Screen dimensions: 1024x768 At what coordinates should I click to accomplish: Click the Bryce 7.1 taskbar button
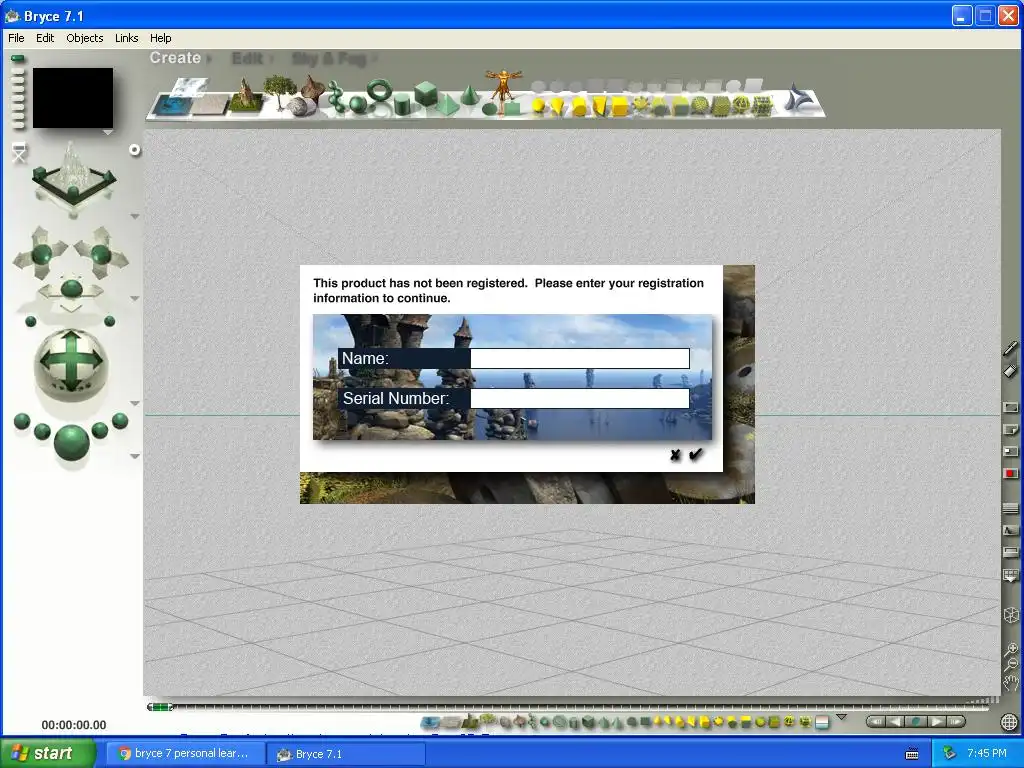click(x=346, y=754)
